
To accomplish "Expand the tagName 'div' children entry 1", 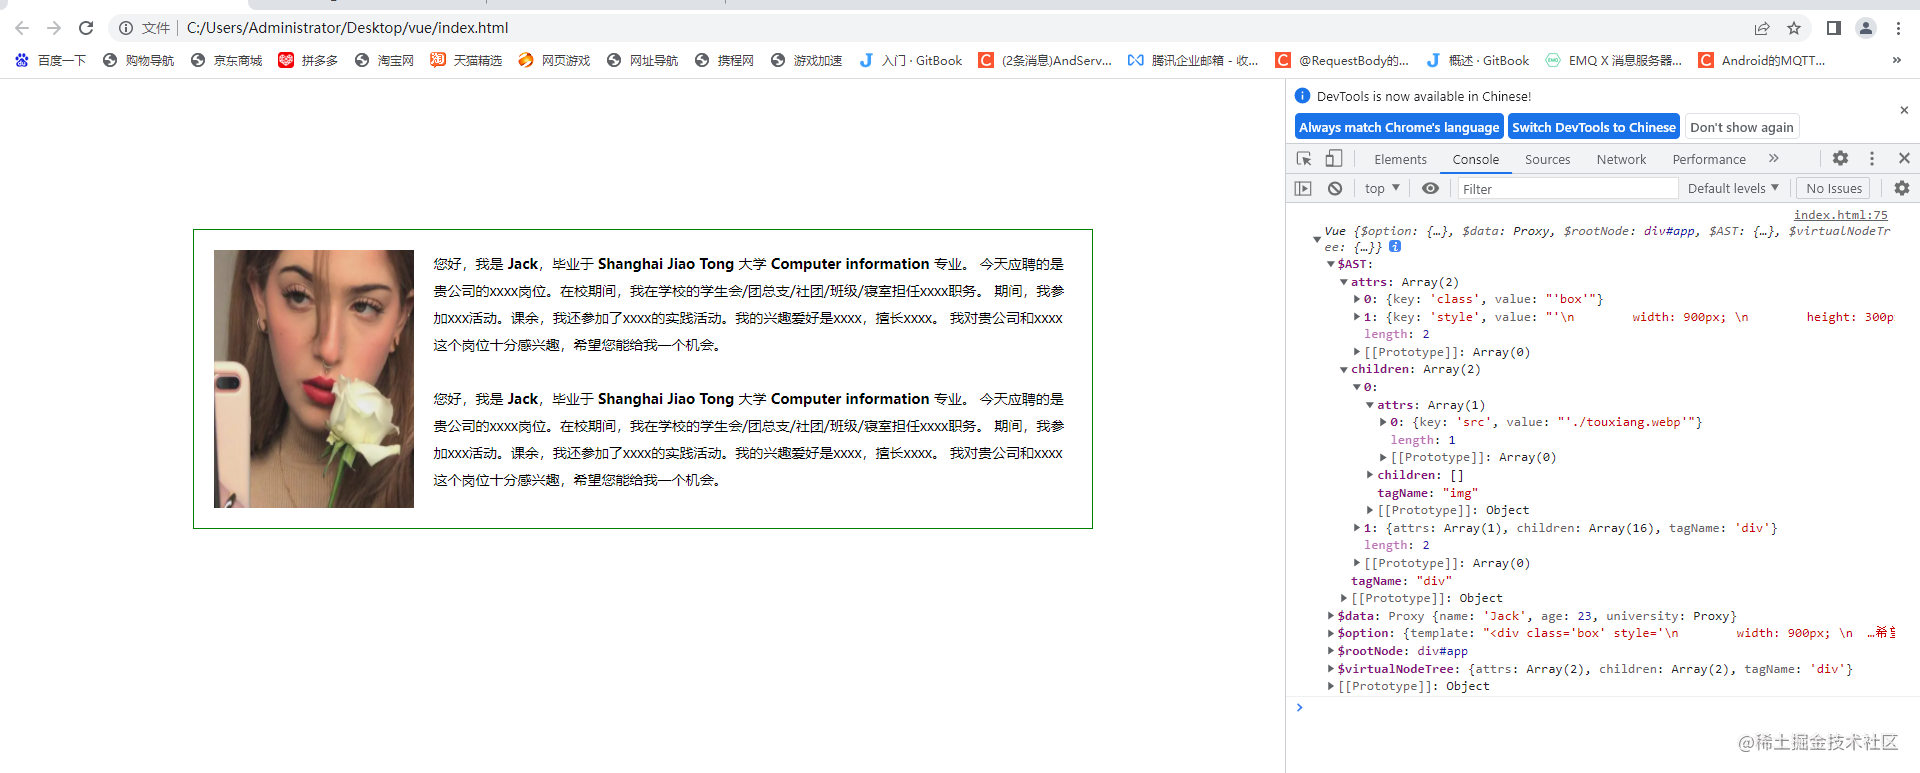I will point(1356,528).
